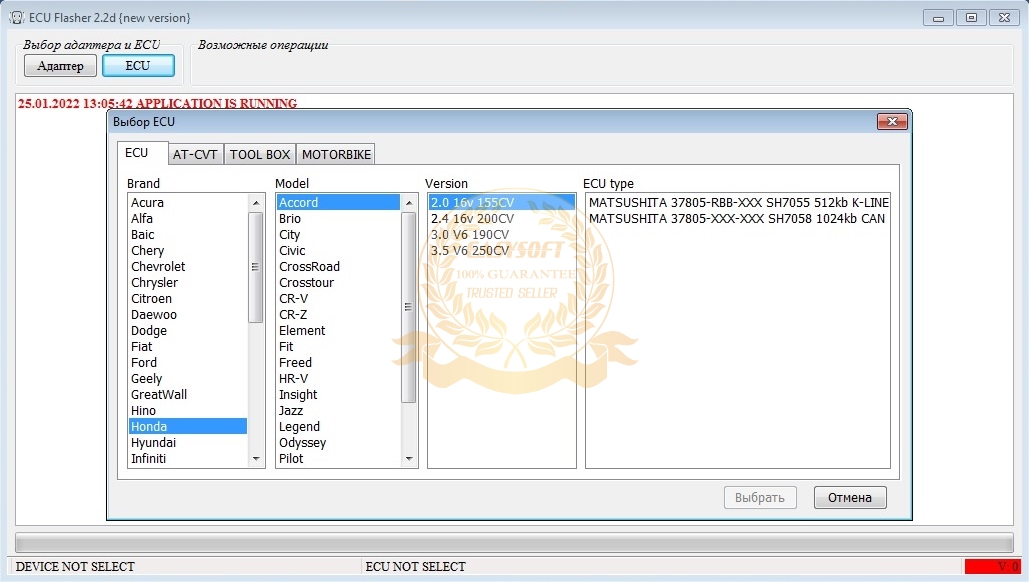Image resolution: width=1029 pixels, height=582 pixels.
Task: Click the Model list scrollbar thumb
Action: 408,306
